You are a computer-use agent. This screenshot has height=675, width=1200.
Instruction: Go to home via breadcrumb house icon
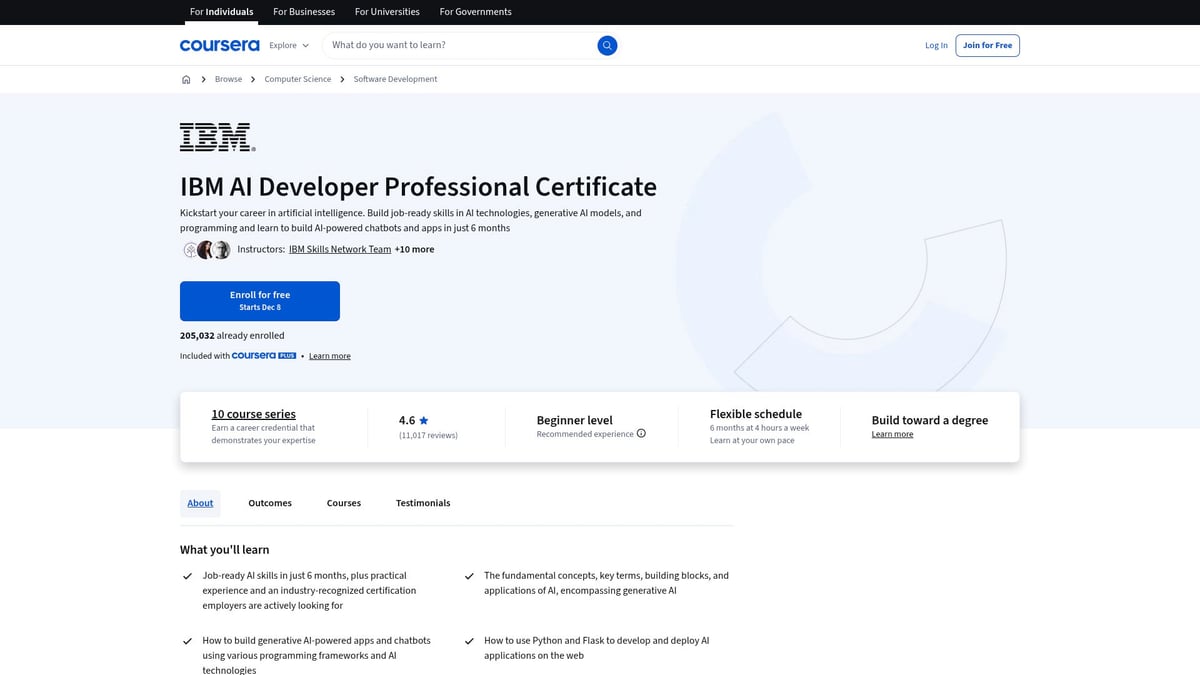(186, 79)
